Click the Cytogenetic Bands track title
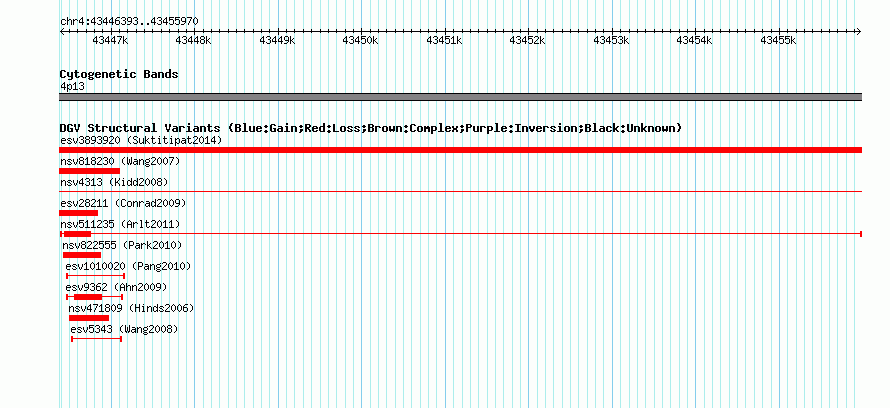This screenshot has height=408, width=890. tap(119, 74)
